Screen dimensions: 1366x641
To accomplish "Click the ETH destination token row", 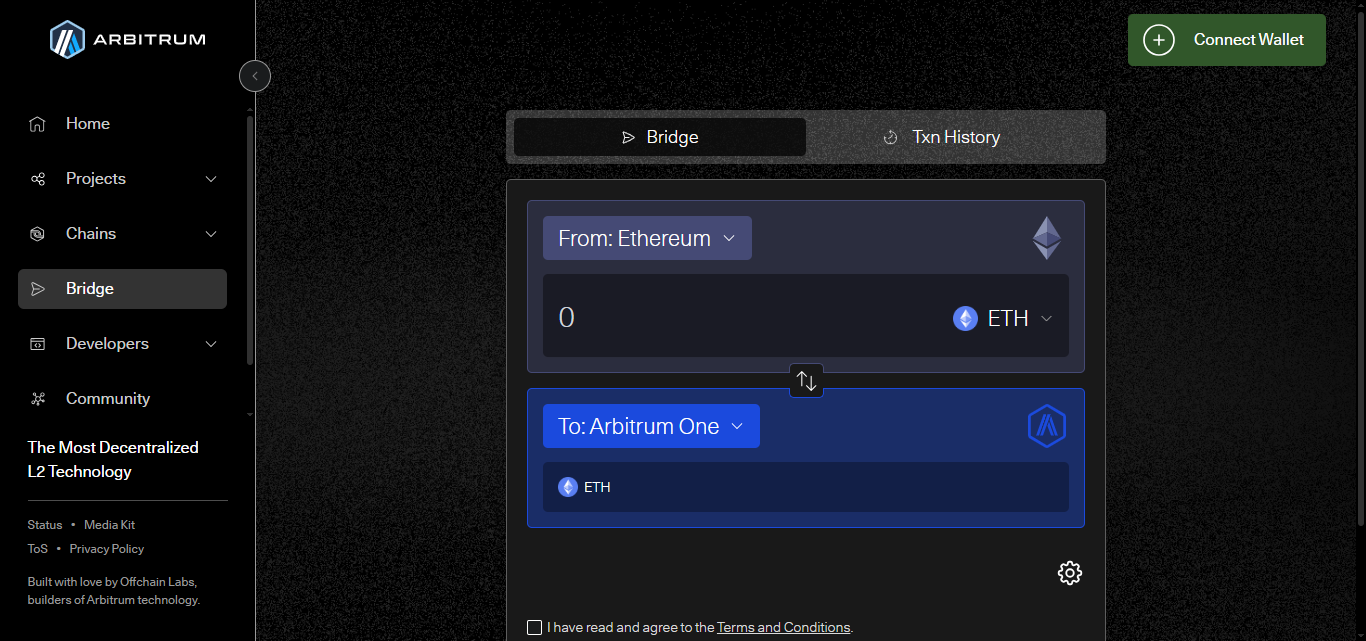I will tap(806, 487).
